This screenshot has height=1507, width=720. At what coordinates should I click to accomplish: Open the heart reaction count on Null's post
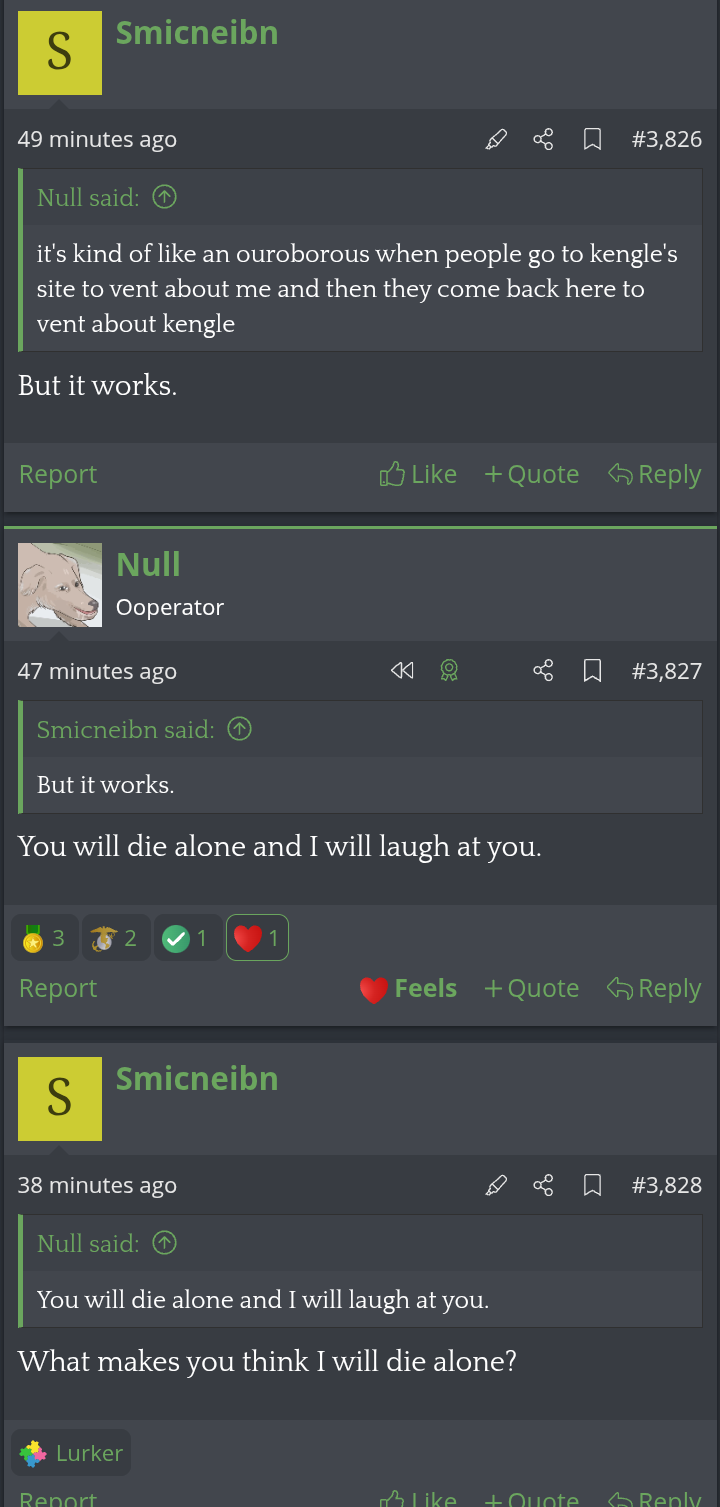(x=257, y=938)
